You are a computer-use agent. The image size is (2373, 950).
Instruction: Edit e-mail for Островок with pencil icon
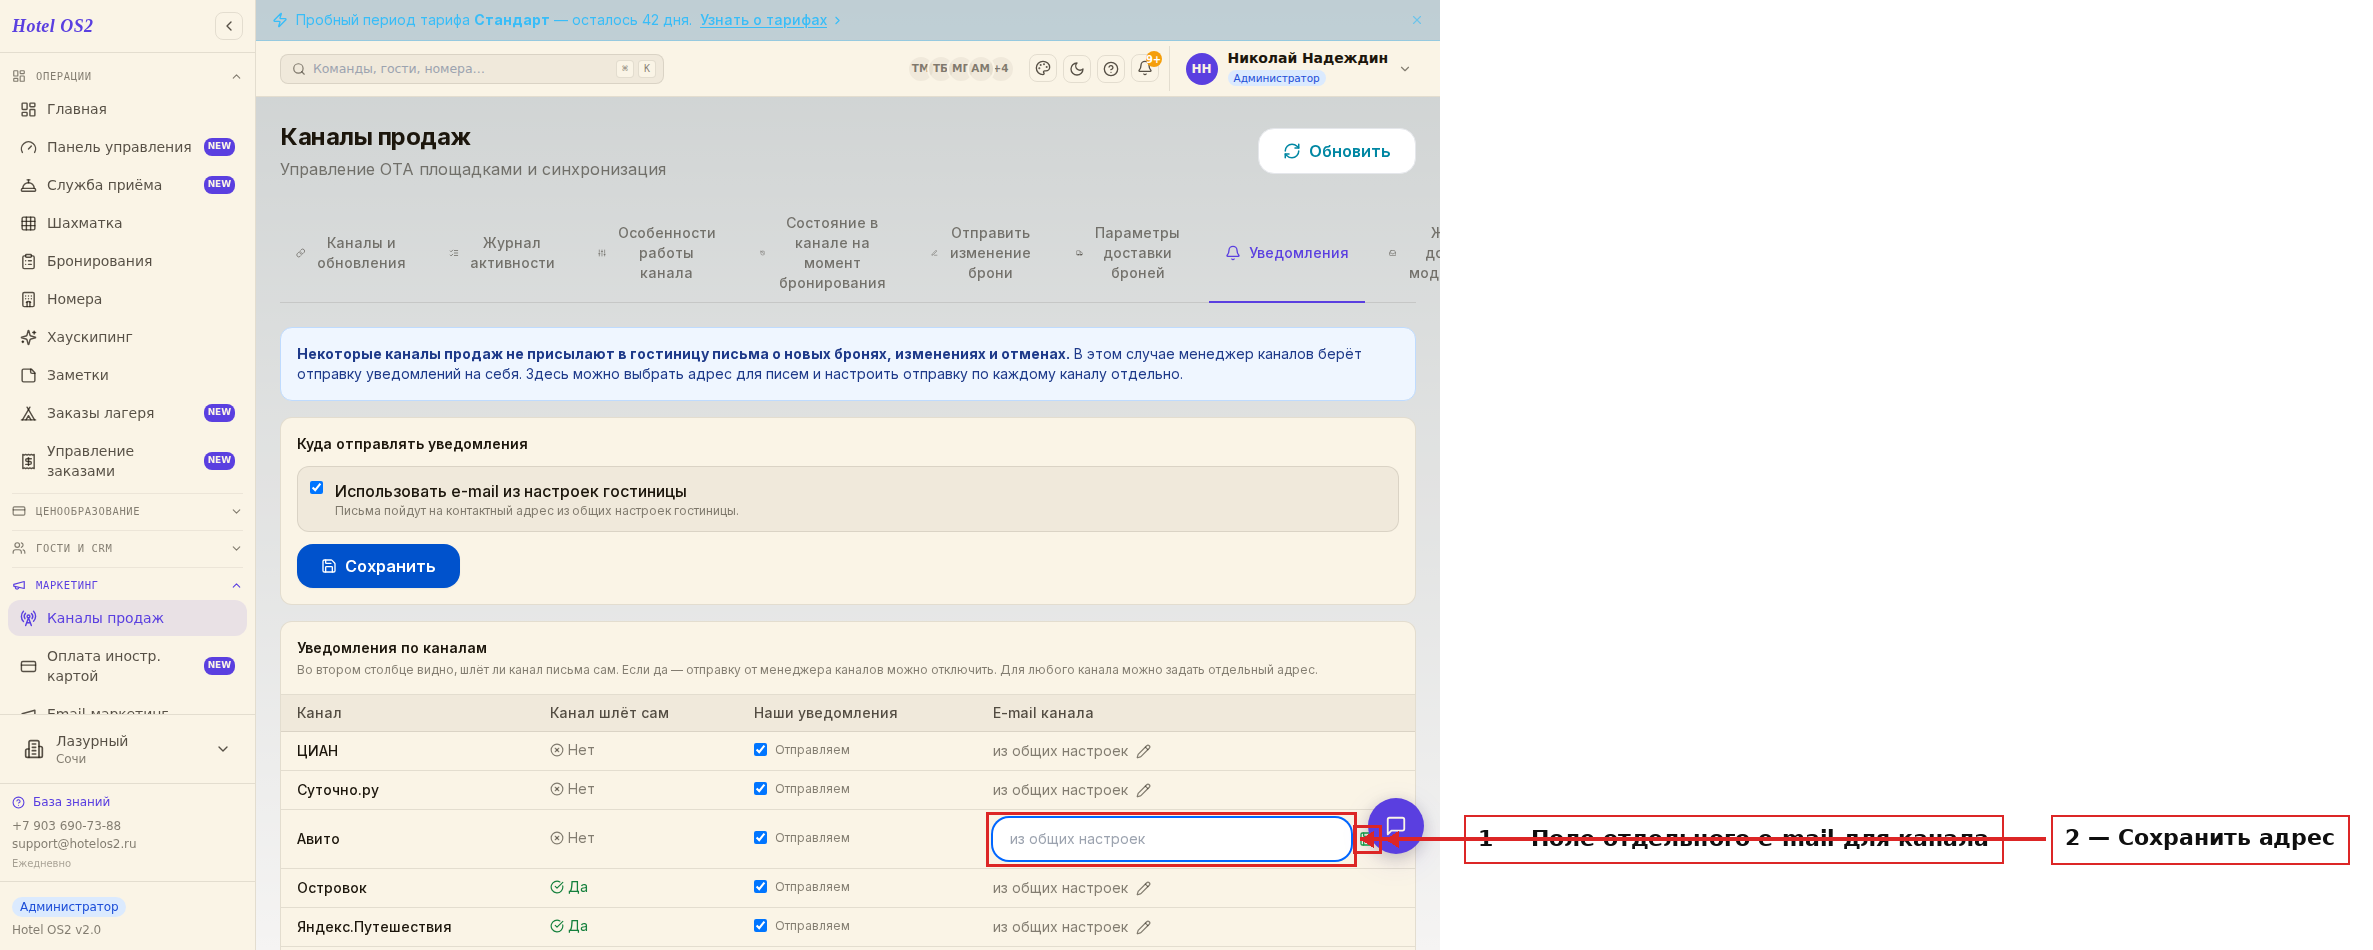(1144, 888)
